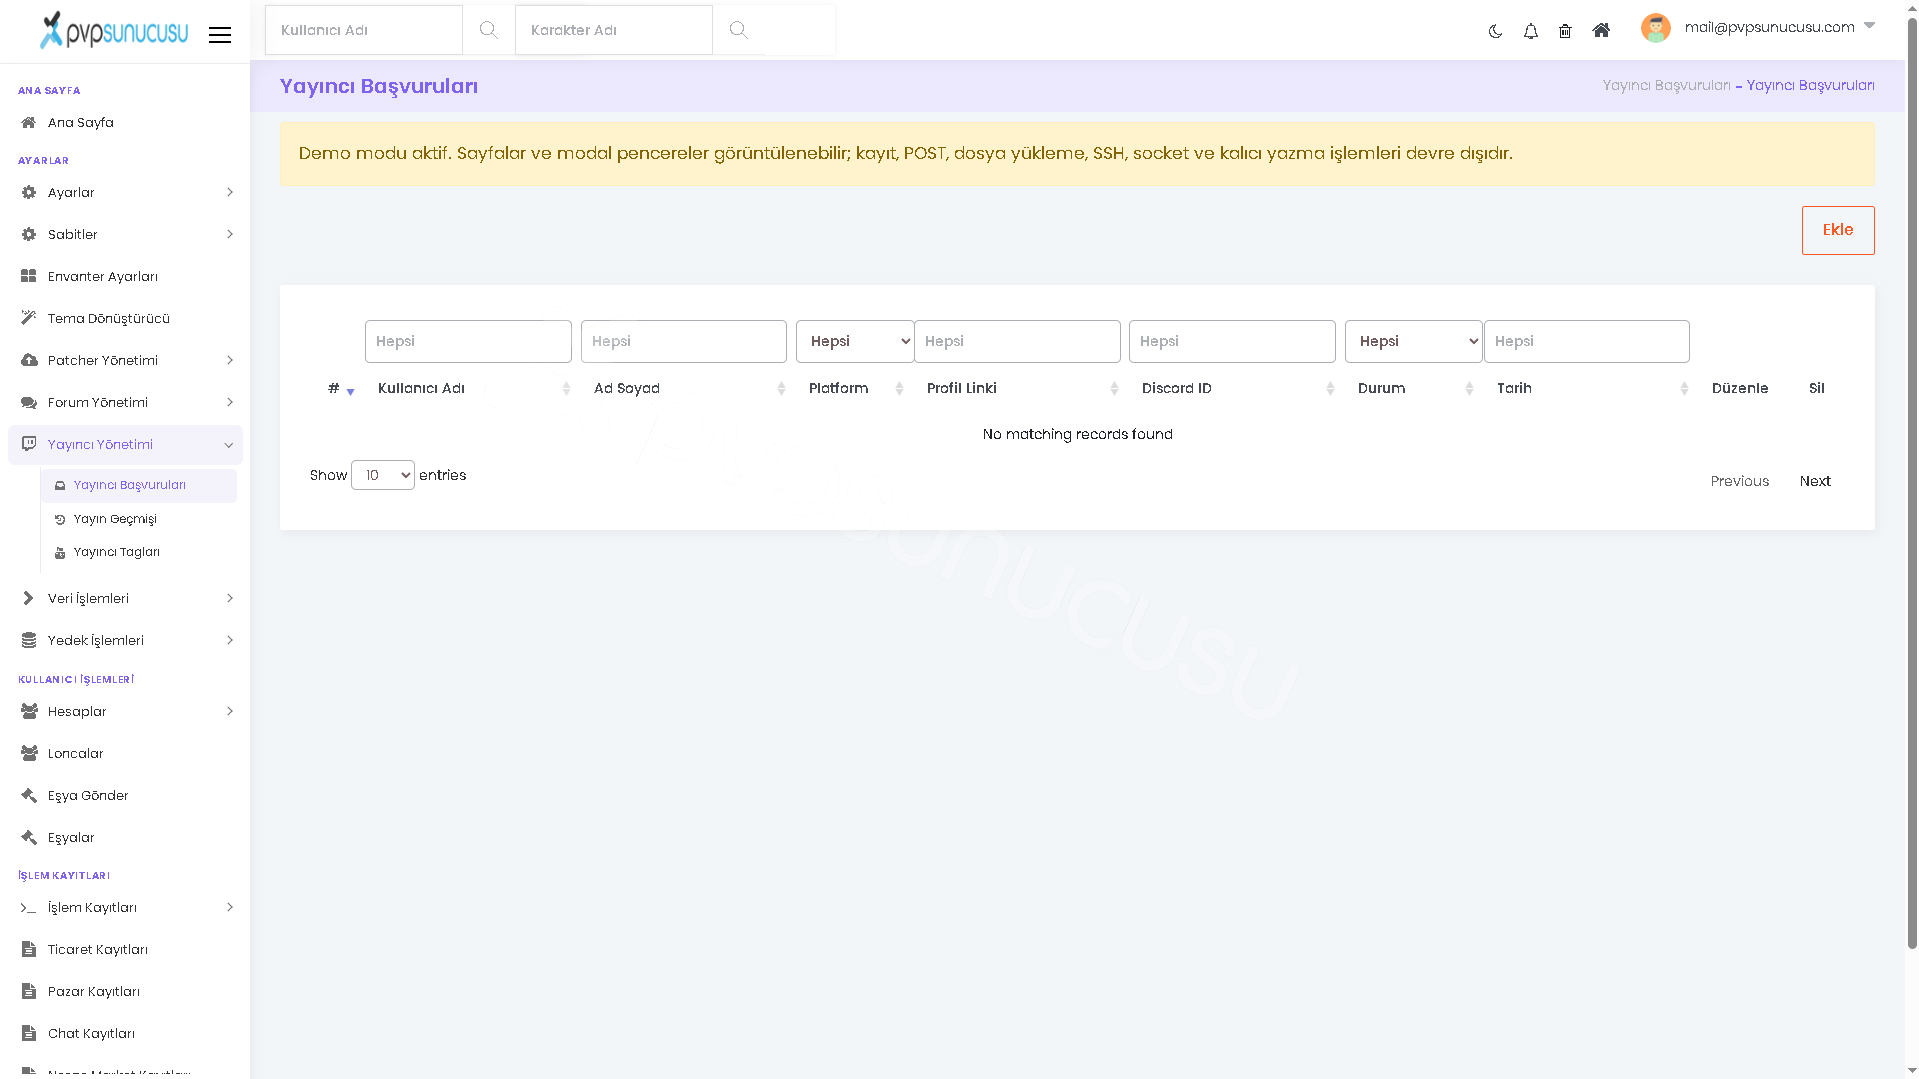Open the Durum filter dropdown

[1413, 342]
